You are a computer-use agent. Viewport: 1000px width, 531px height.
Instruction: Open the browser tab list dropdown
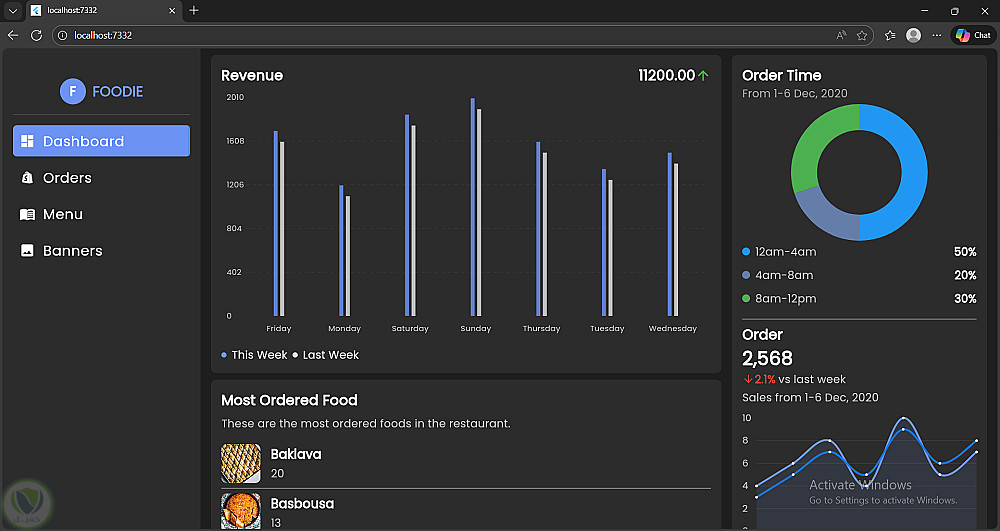pos(12,10)
